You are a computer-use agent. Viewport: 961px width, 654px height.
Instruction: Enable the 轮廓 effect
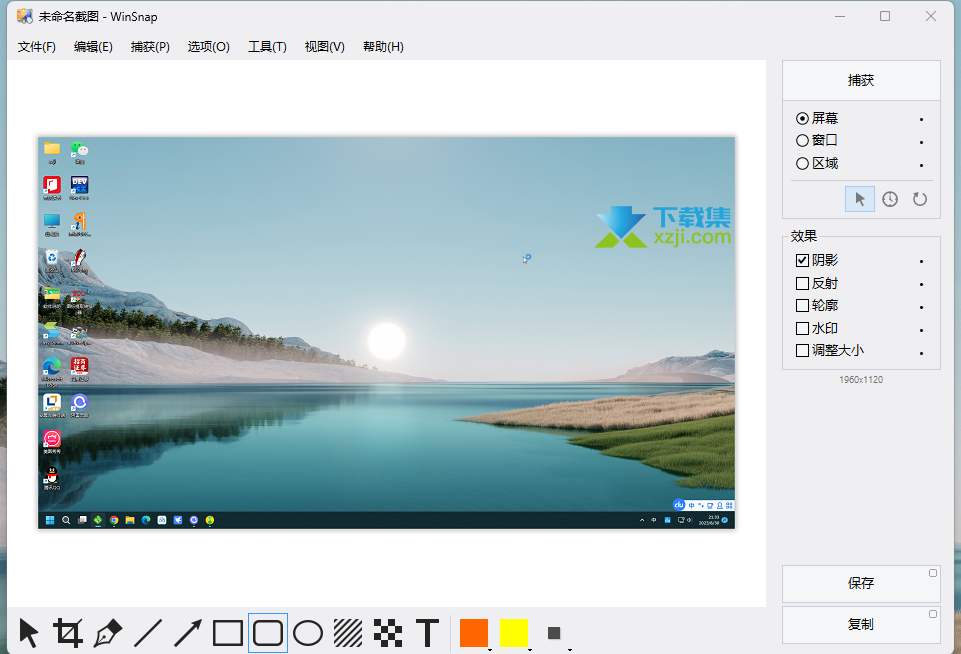(x=817, y=305)
